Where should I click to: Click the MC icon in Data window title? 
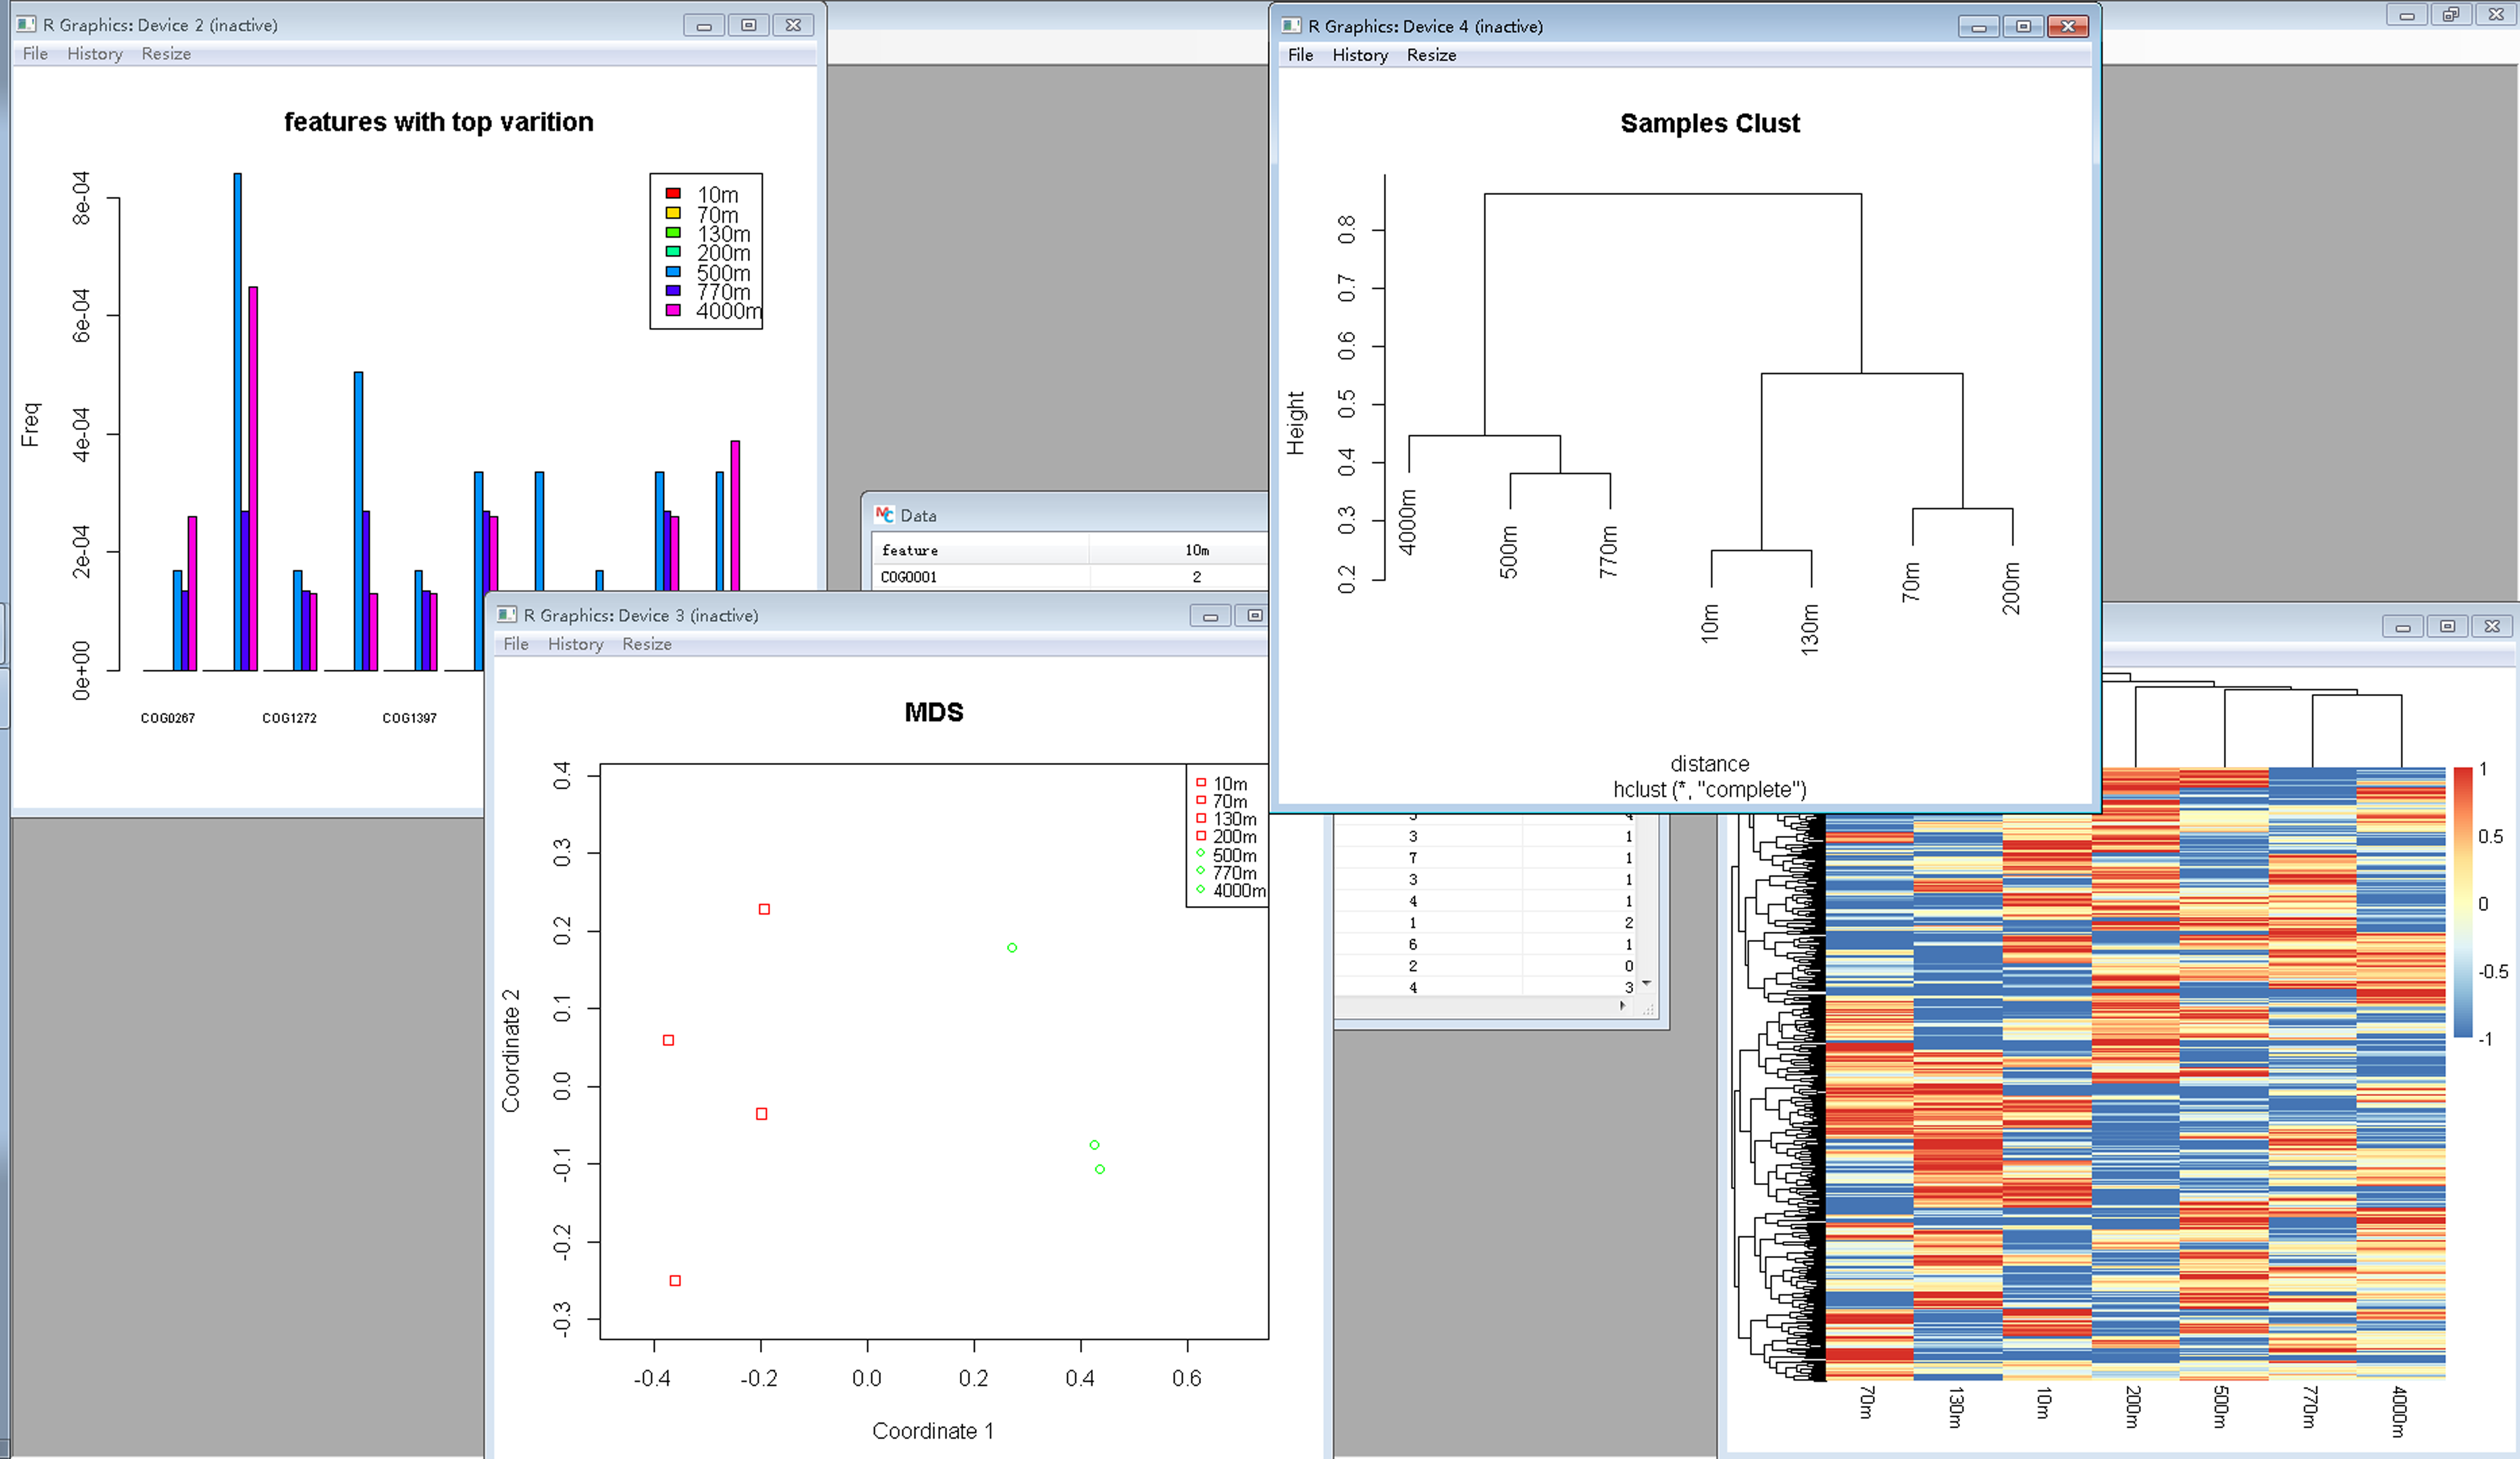pos(884,515)
